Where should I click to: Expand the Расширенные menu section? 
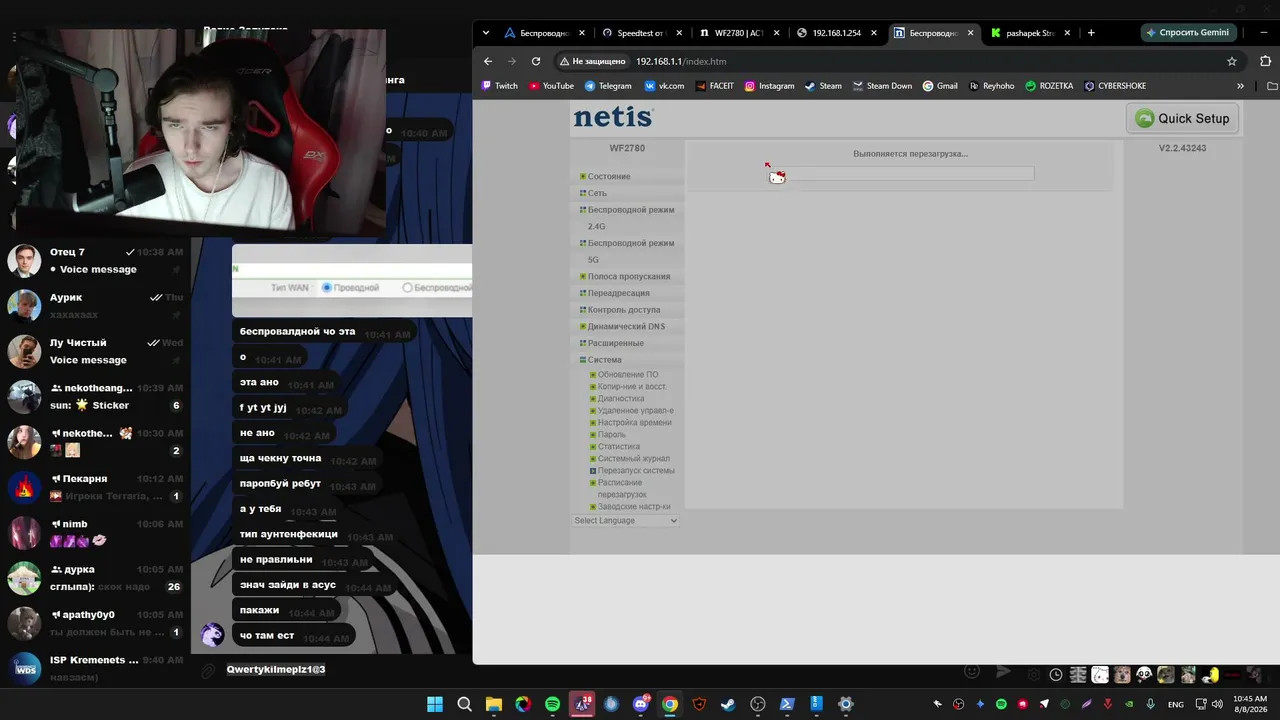coord(615,343)
